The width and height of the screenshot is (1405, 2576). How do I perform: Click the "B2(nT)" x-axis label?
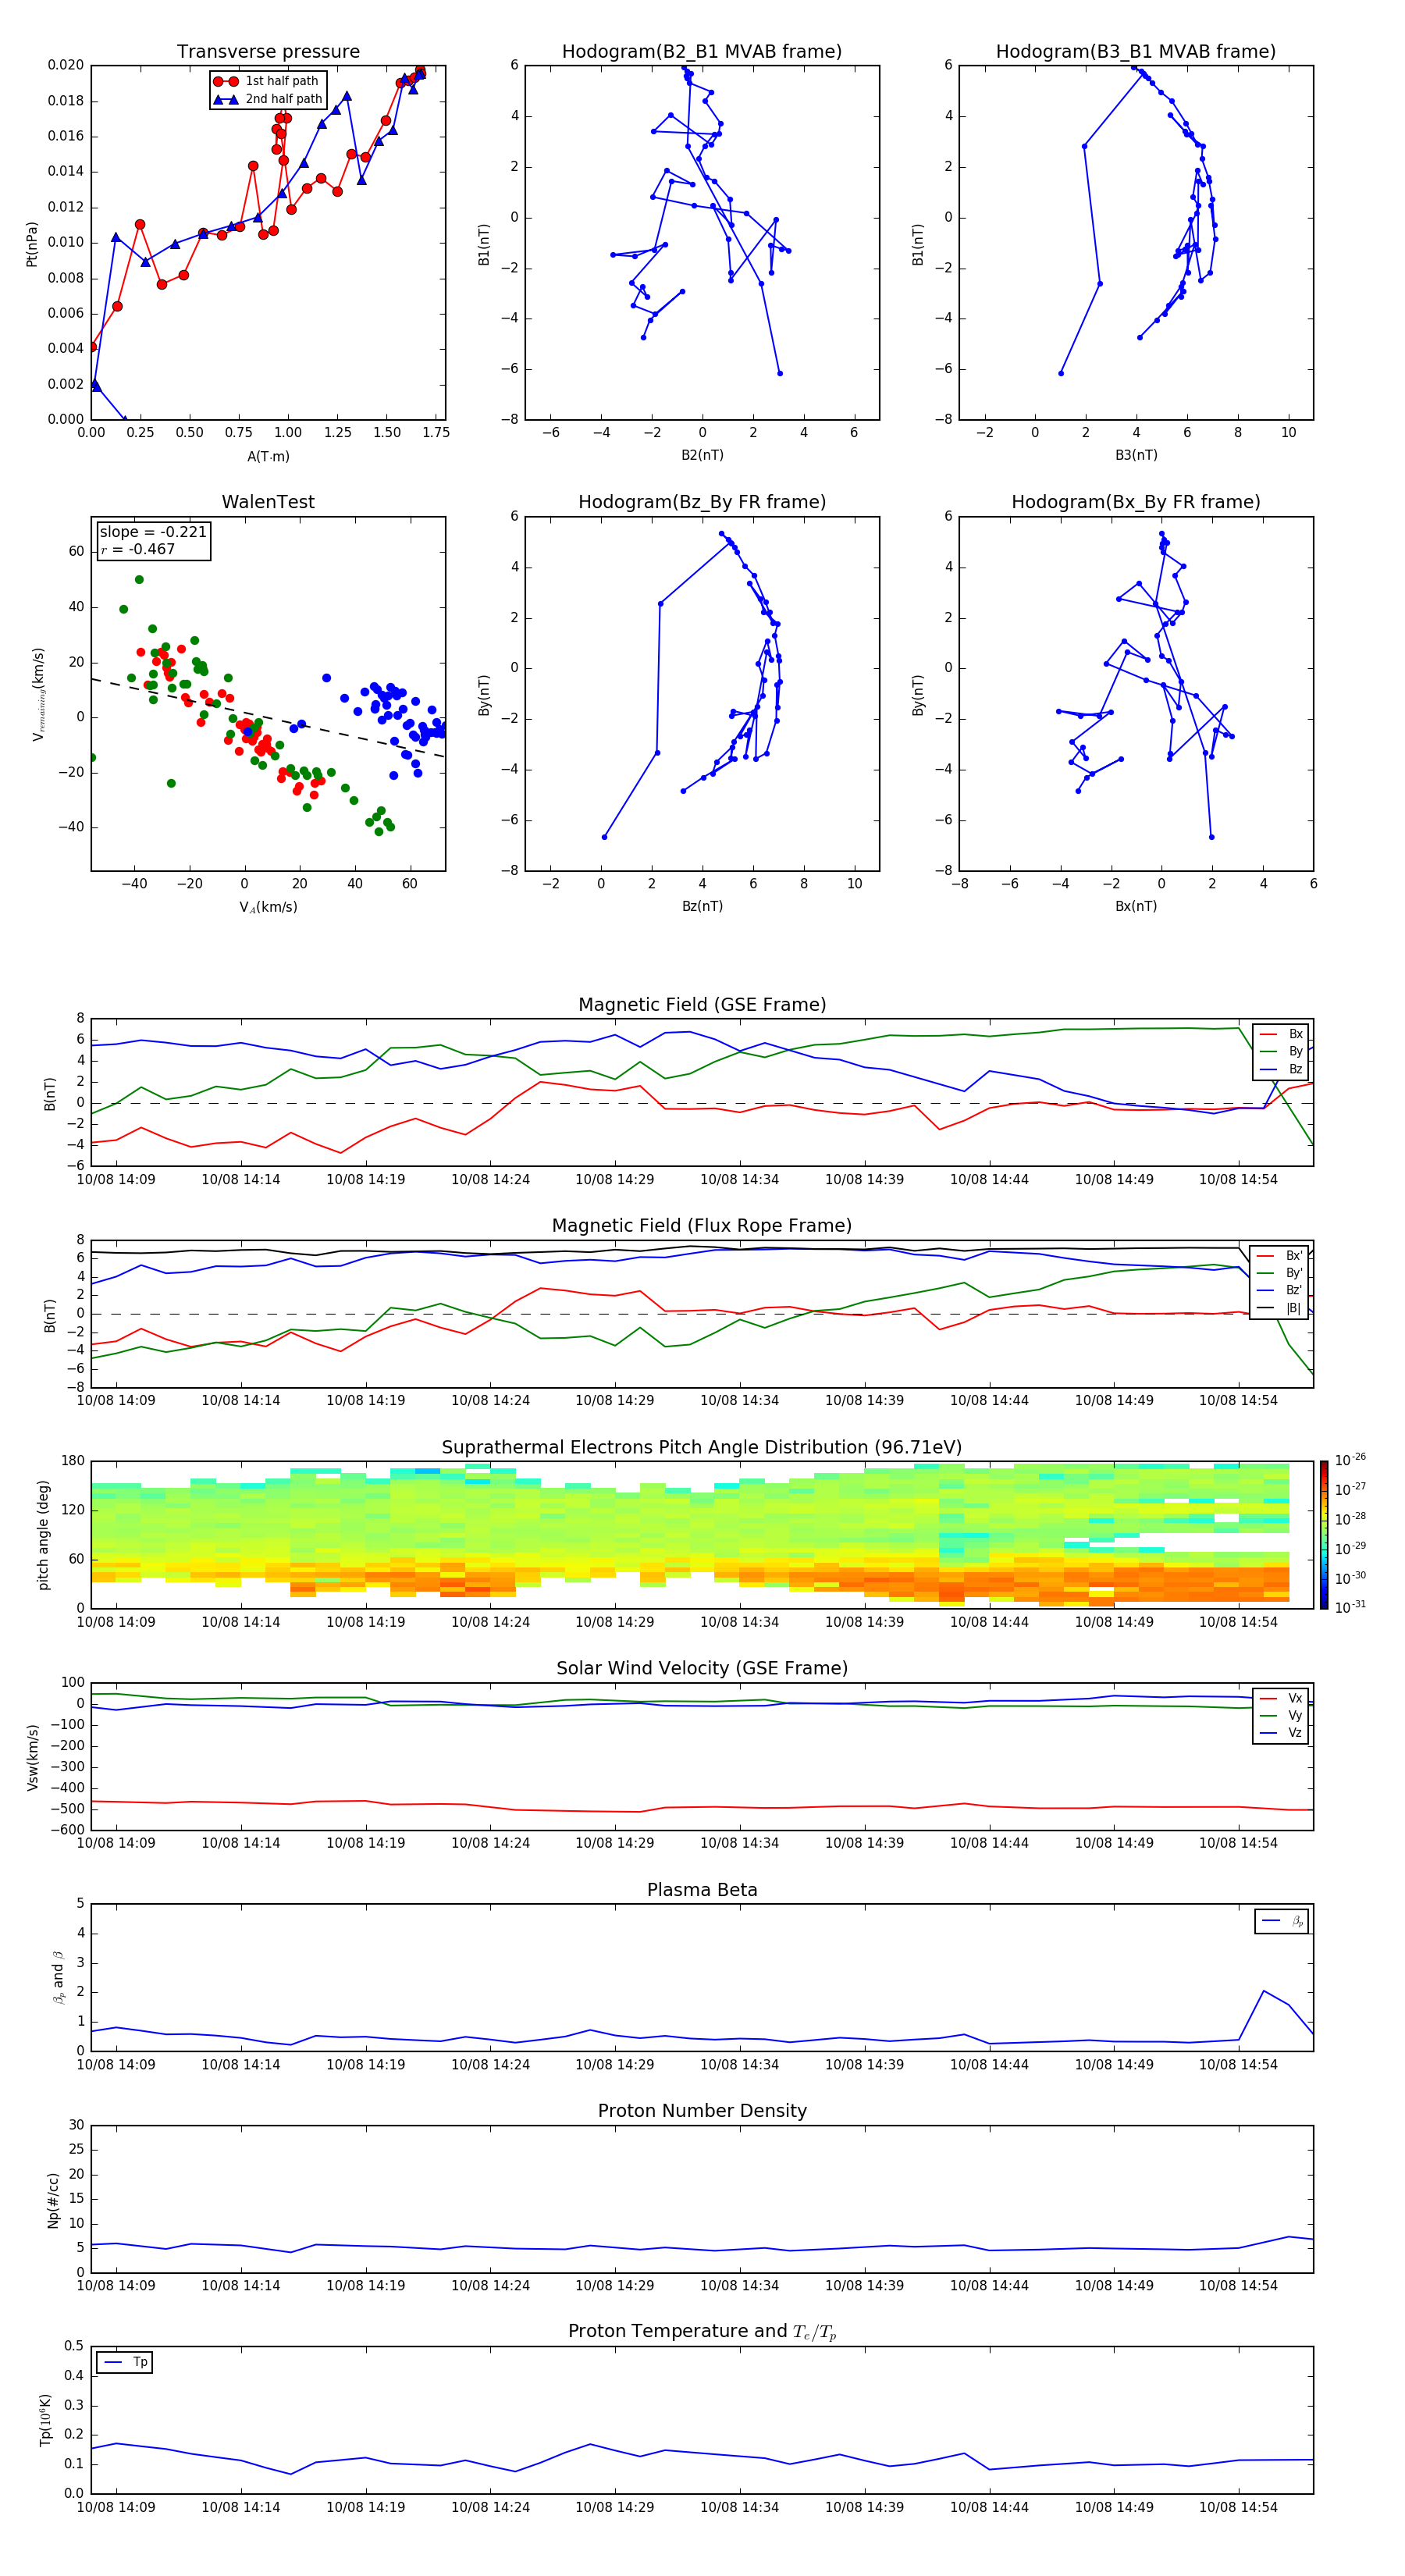coord(702,455)
